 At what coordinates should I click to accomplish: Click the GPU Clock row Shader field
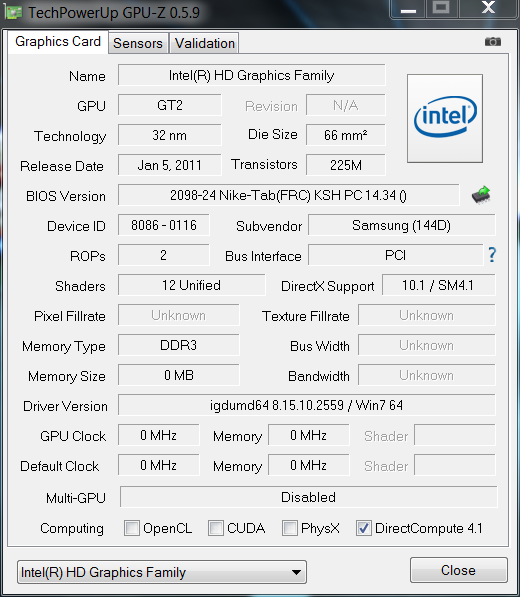[455, 435]
